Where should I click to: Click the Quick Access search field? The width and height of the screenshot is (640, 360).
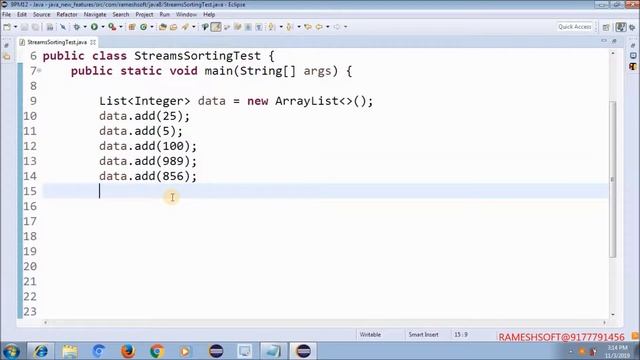(x=575, y=27)
